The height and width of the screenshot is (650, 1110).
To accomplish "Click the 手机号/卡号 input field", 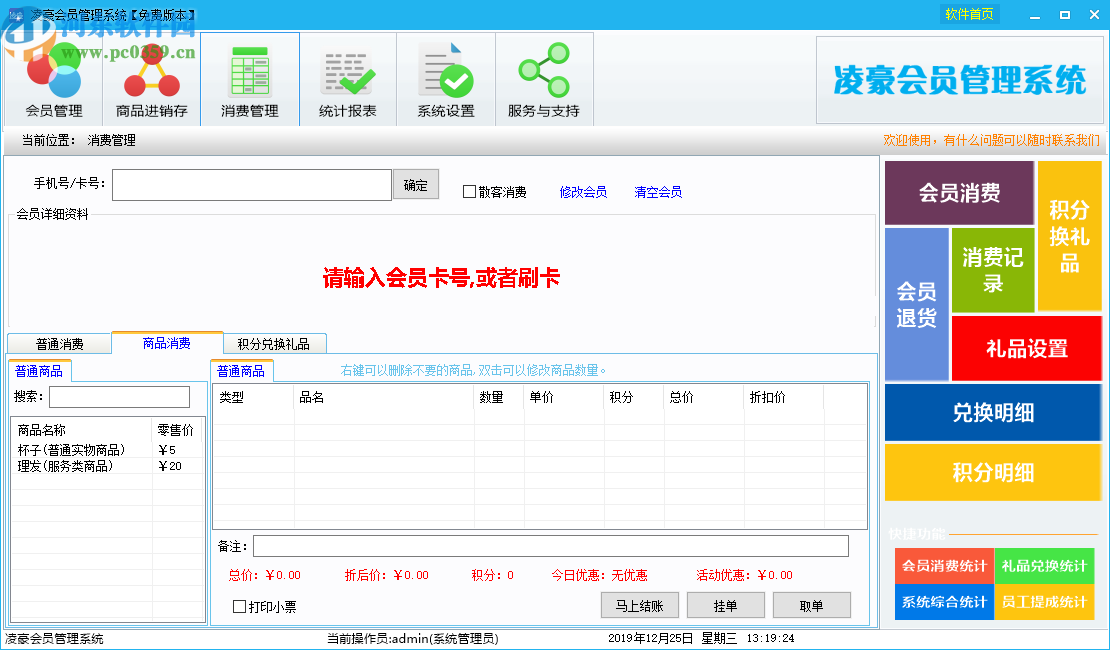I will [x=251, y=184].
